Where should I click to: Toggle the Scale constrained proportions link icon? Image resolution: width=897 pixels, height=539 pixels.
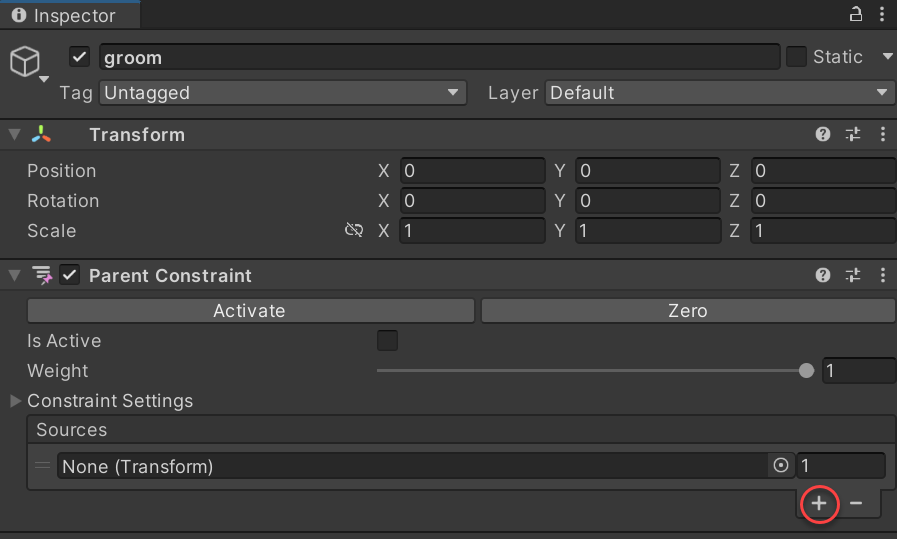(x=353, y=231)
